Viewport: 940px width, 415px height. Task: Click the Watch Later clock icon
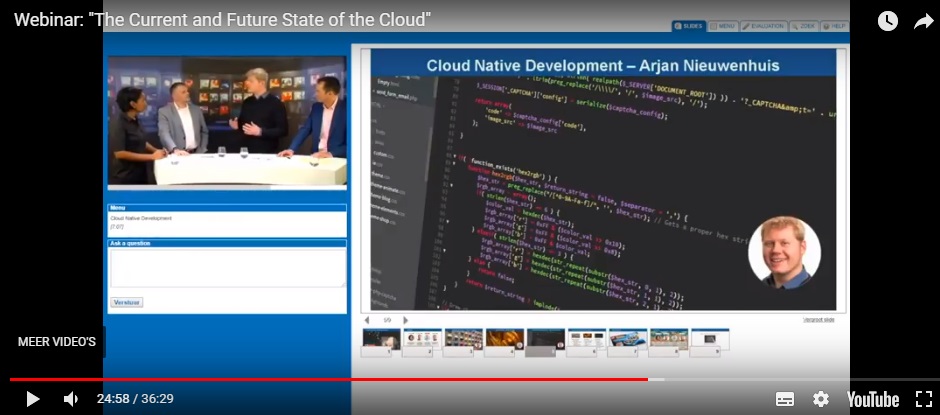click(887, 21)
